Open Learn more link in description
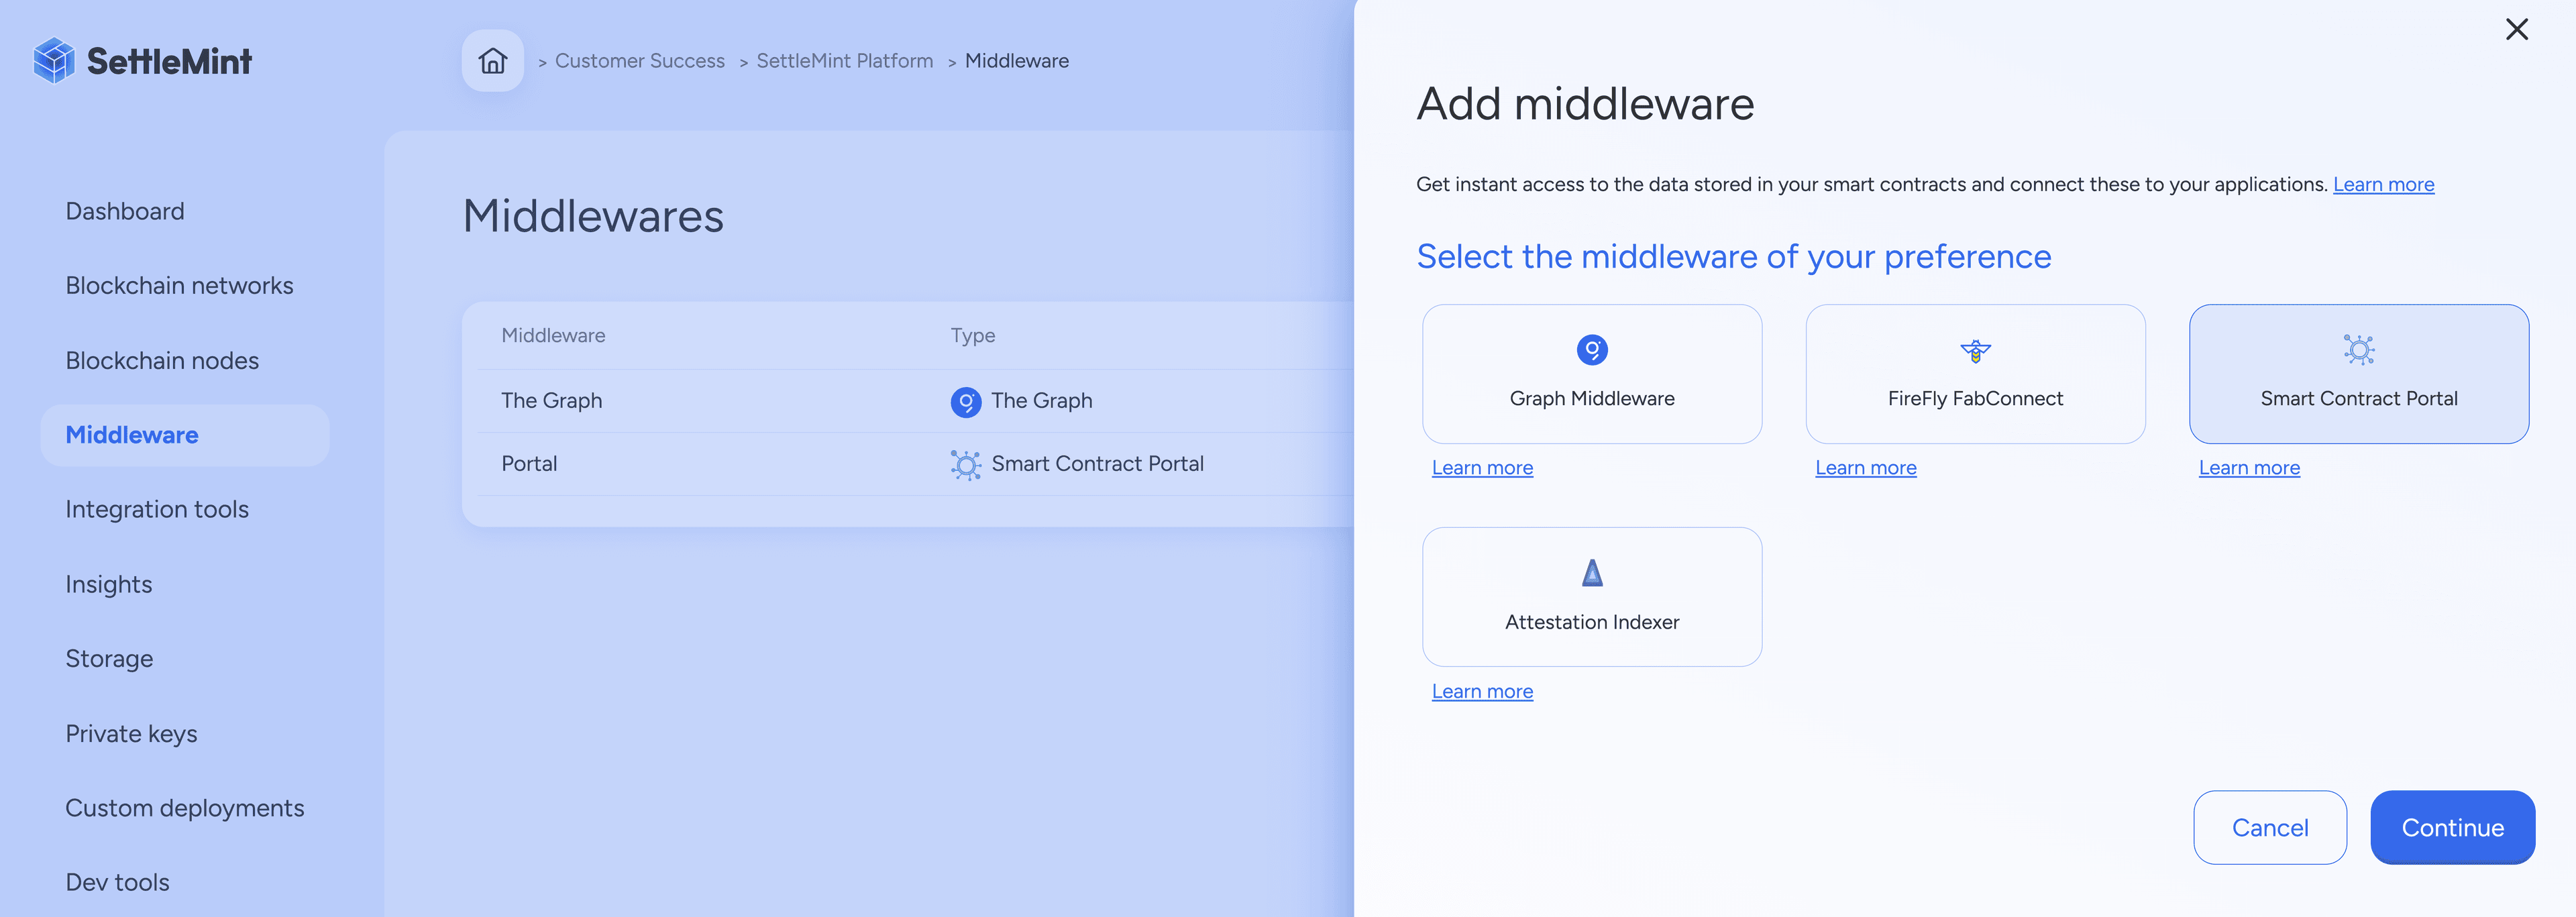 click(x=2383, y=185)
